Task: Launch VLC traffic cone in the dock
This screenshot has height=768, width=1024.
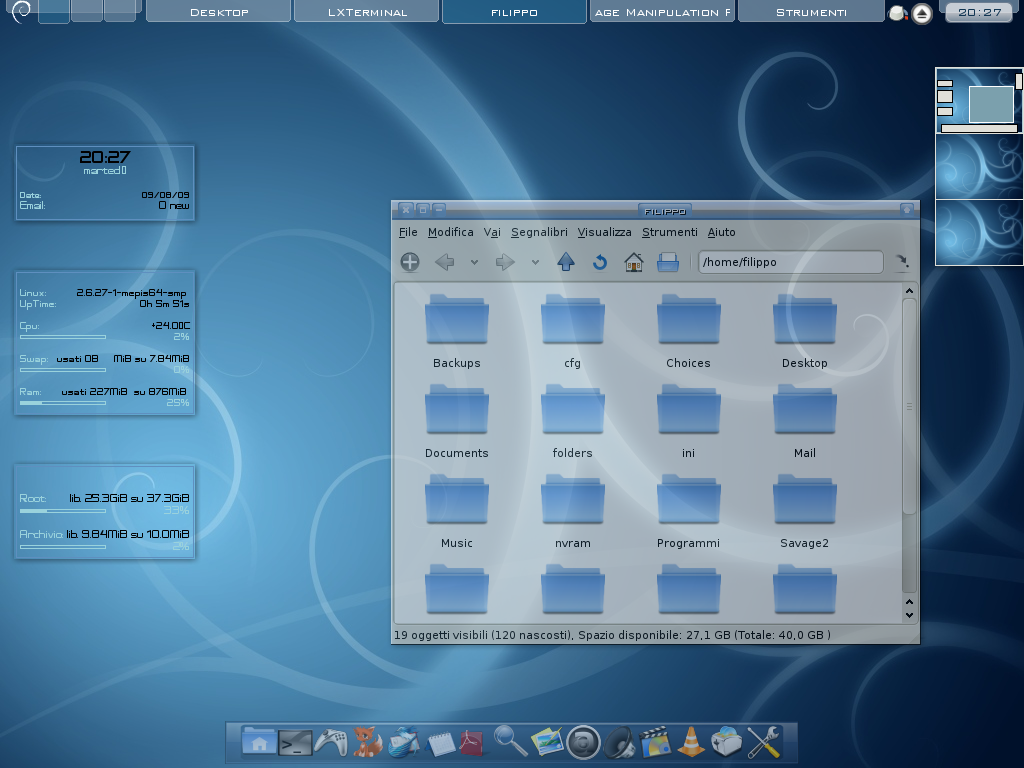Action: (691, 742)
